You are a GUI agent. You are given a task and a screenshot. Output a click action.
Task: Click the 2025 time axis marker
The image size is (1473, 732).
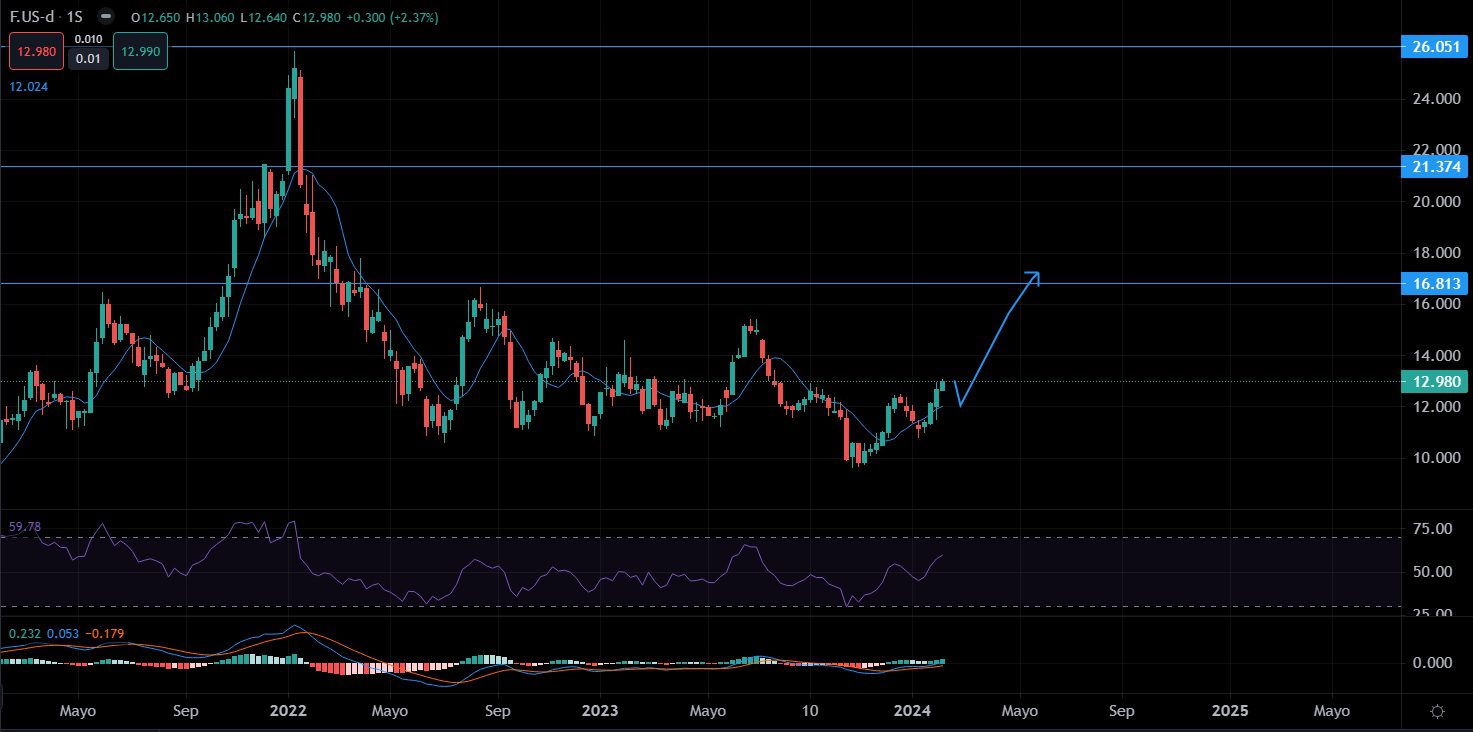click(1229, 711)
